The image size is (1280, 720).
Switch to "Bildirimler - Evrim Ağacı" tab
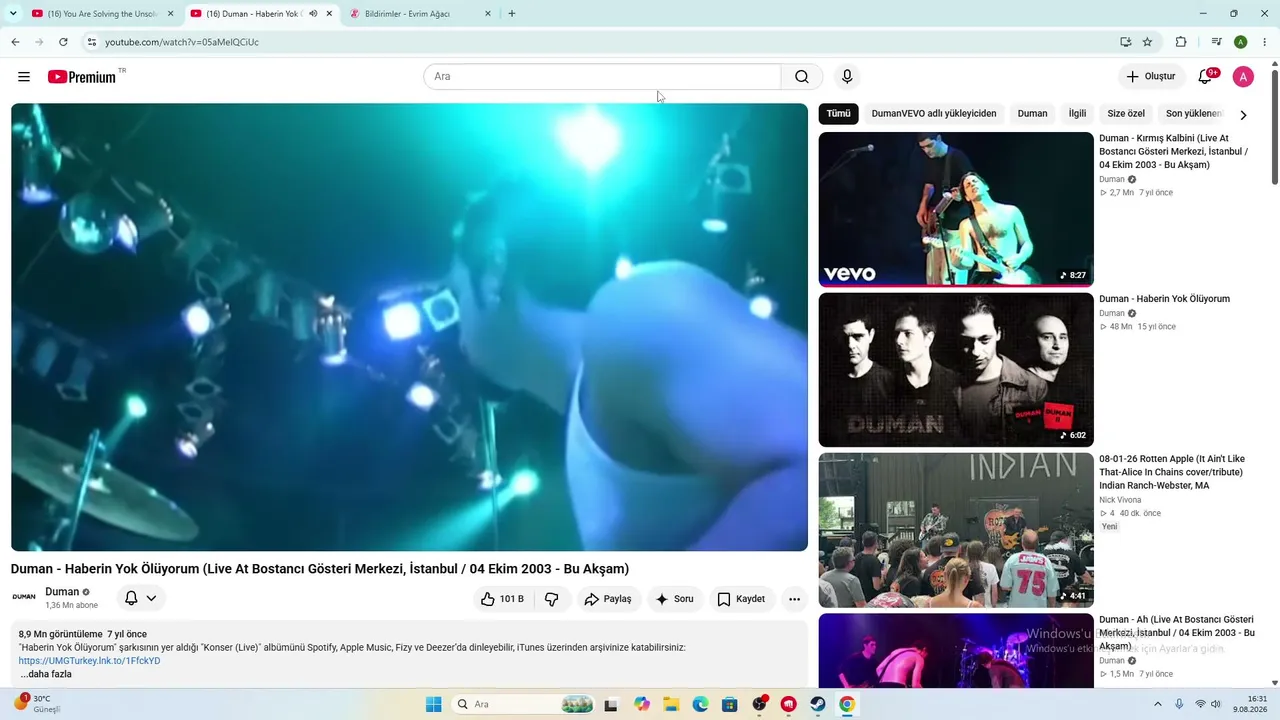pos(420,14)
